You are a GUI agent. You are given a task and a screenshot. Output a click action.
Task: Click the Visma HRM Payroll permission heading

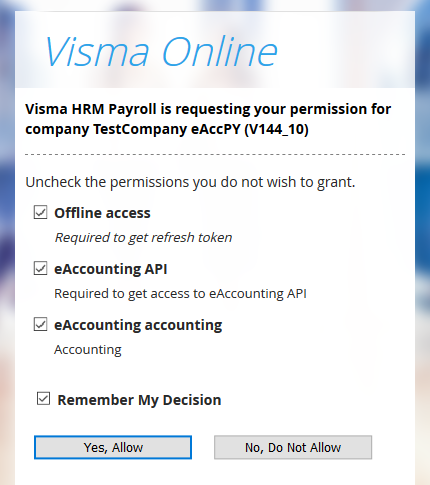[x=208, y=119]
